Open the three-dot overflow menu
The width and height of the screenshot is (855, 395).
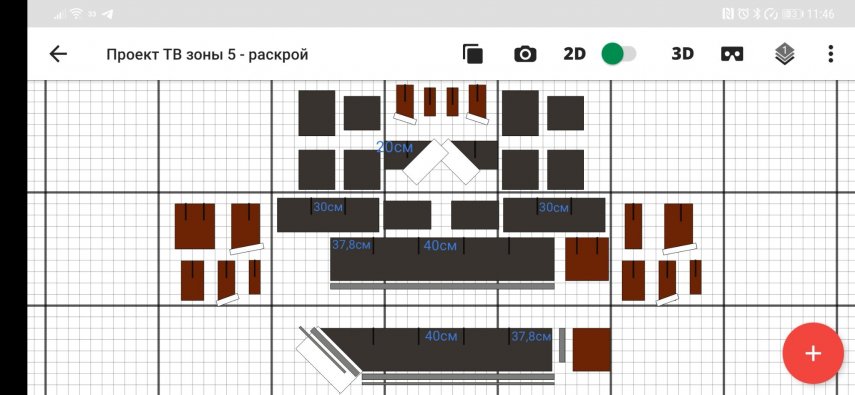[830, 54]
